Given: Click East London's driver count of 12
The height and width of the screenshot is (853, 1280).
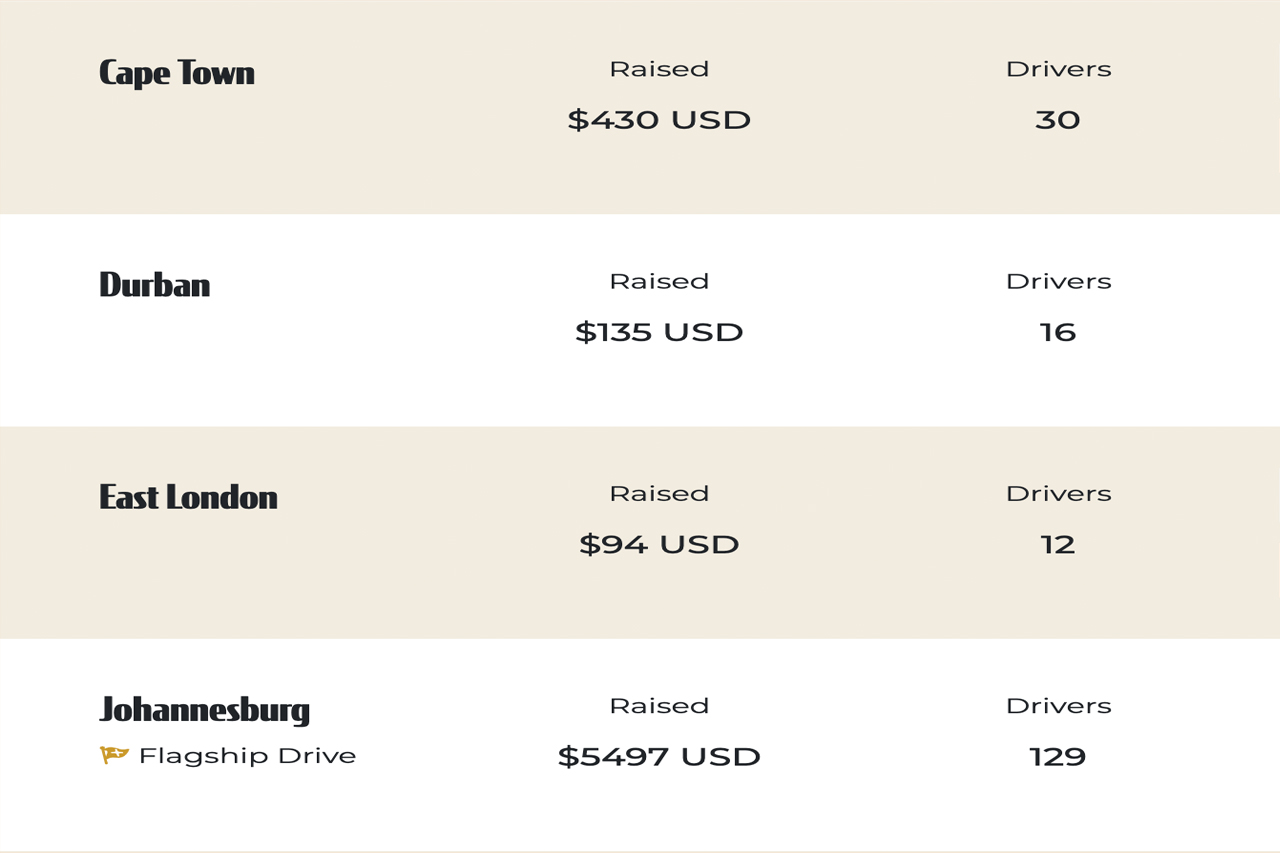Looking at the screenshot, I should [x=1058, y=545].
